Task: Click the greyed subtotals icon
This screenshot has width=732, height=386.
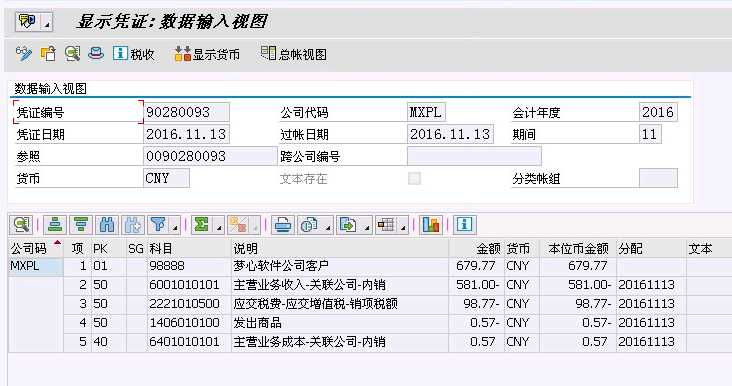Action: (x=239, y=225)
